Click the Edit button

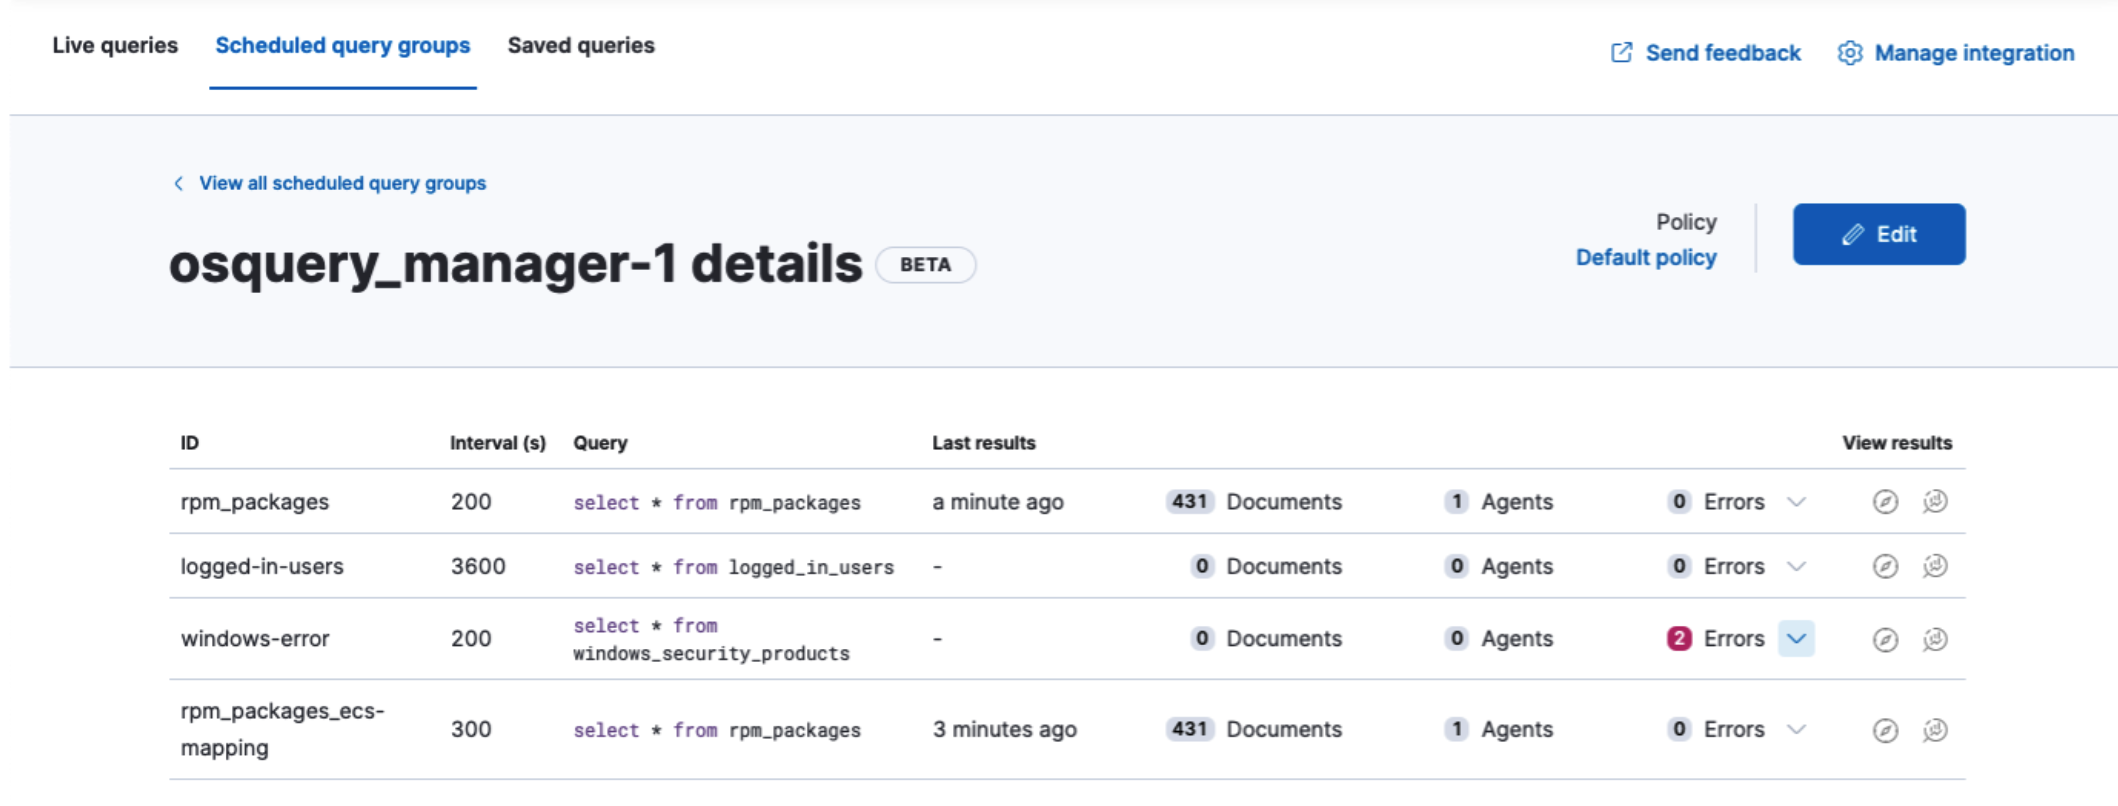1878,234
